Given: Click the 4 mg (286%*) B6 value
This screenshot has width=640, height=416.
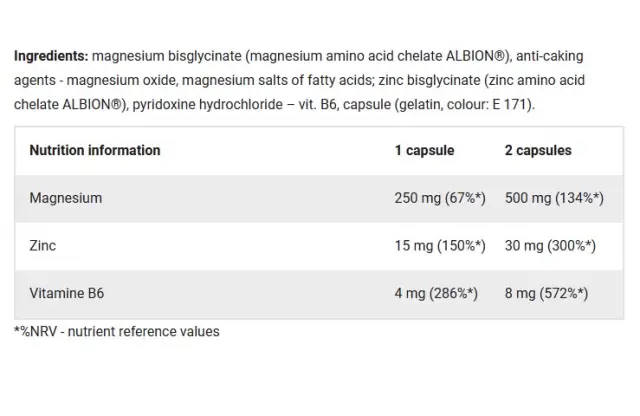Looking at the screenshot, I should point(436,293).
